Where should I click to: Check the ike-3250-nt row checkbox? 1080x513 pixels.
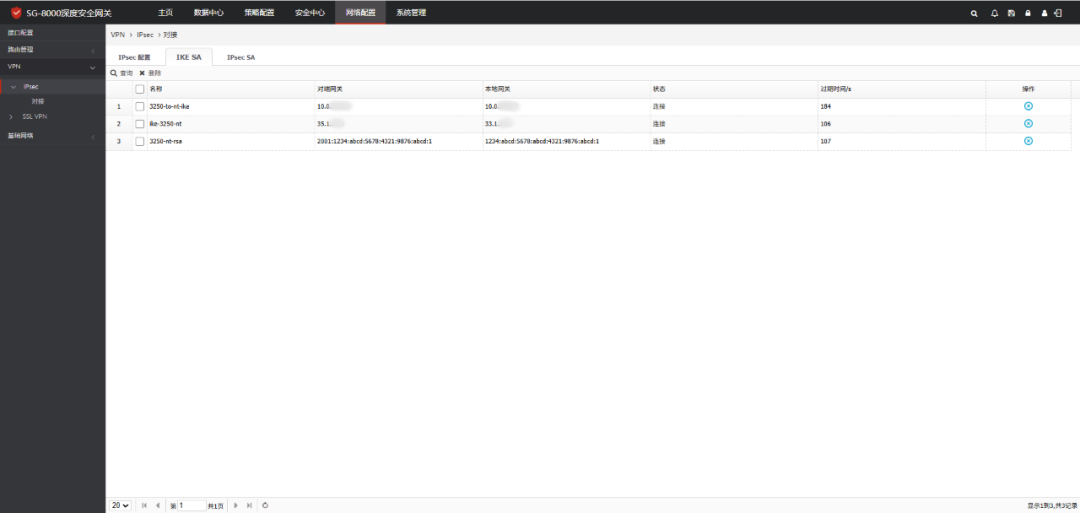140,124
